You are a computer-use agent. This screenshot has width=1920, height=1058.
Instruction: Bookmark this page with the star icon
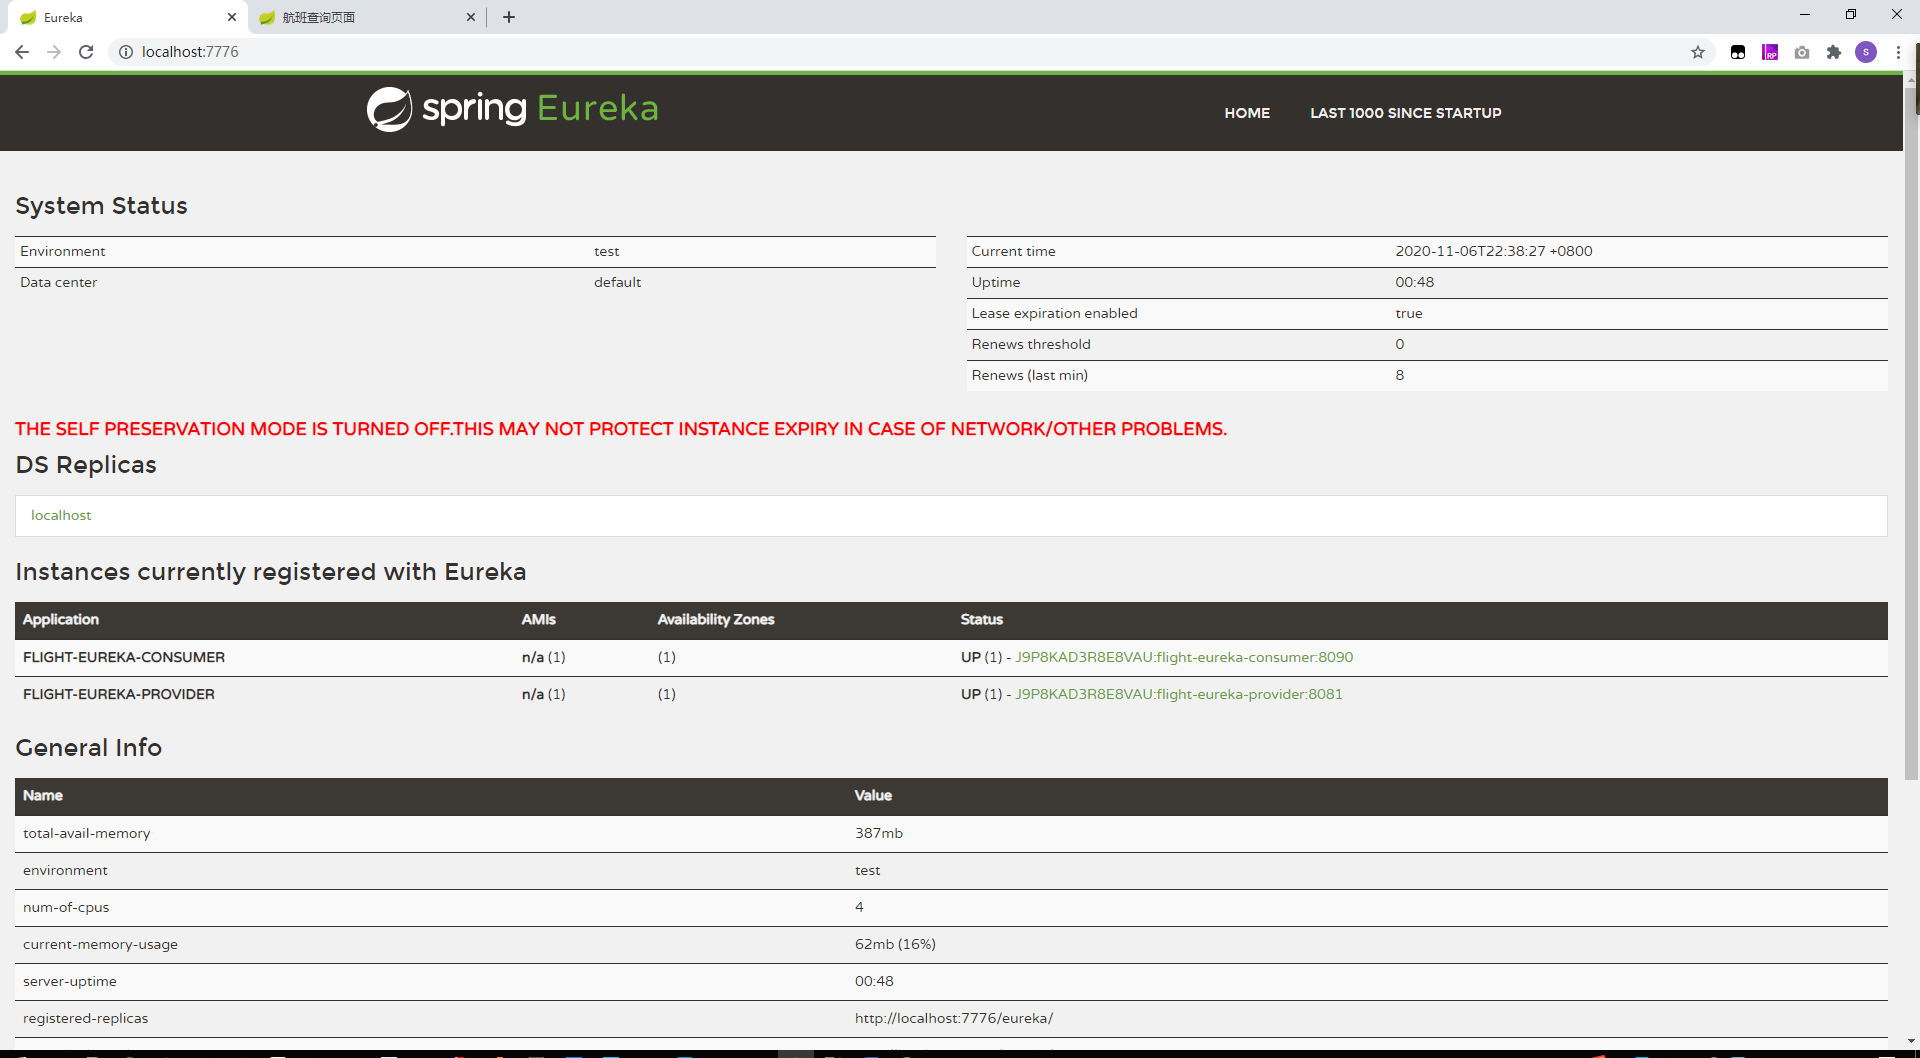(x=1698, y=52)
